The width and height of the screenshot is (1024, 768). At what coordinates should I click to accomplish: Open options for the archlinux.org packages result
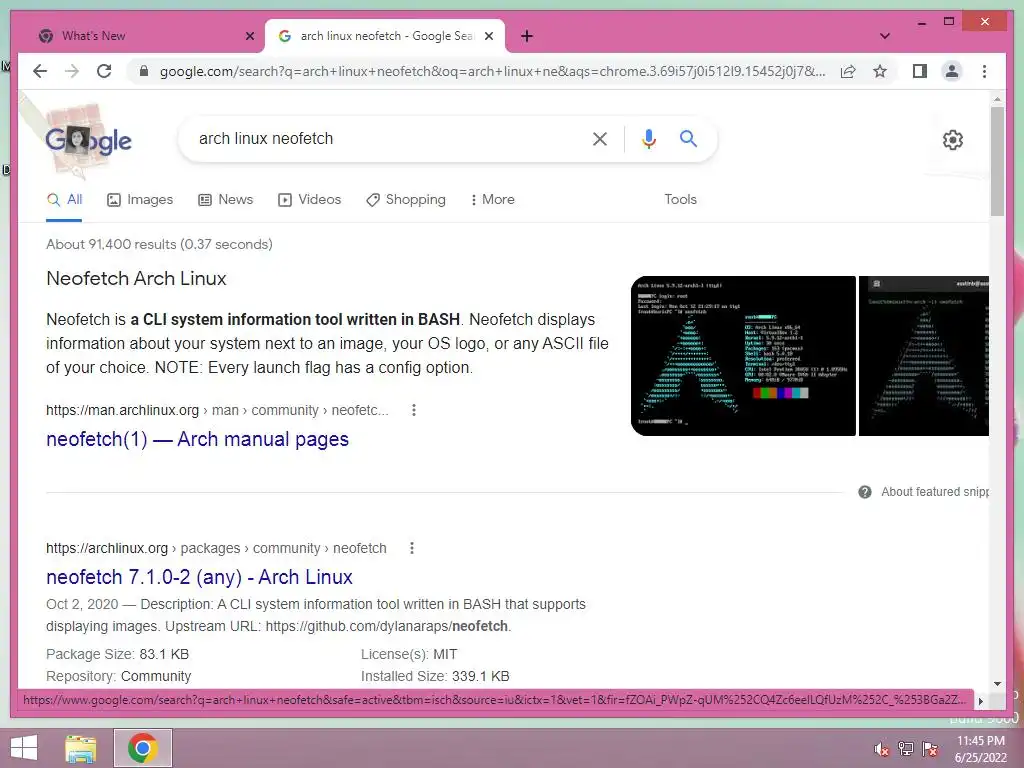[411, 548]
